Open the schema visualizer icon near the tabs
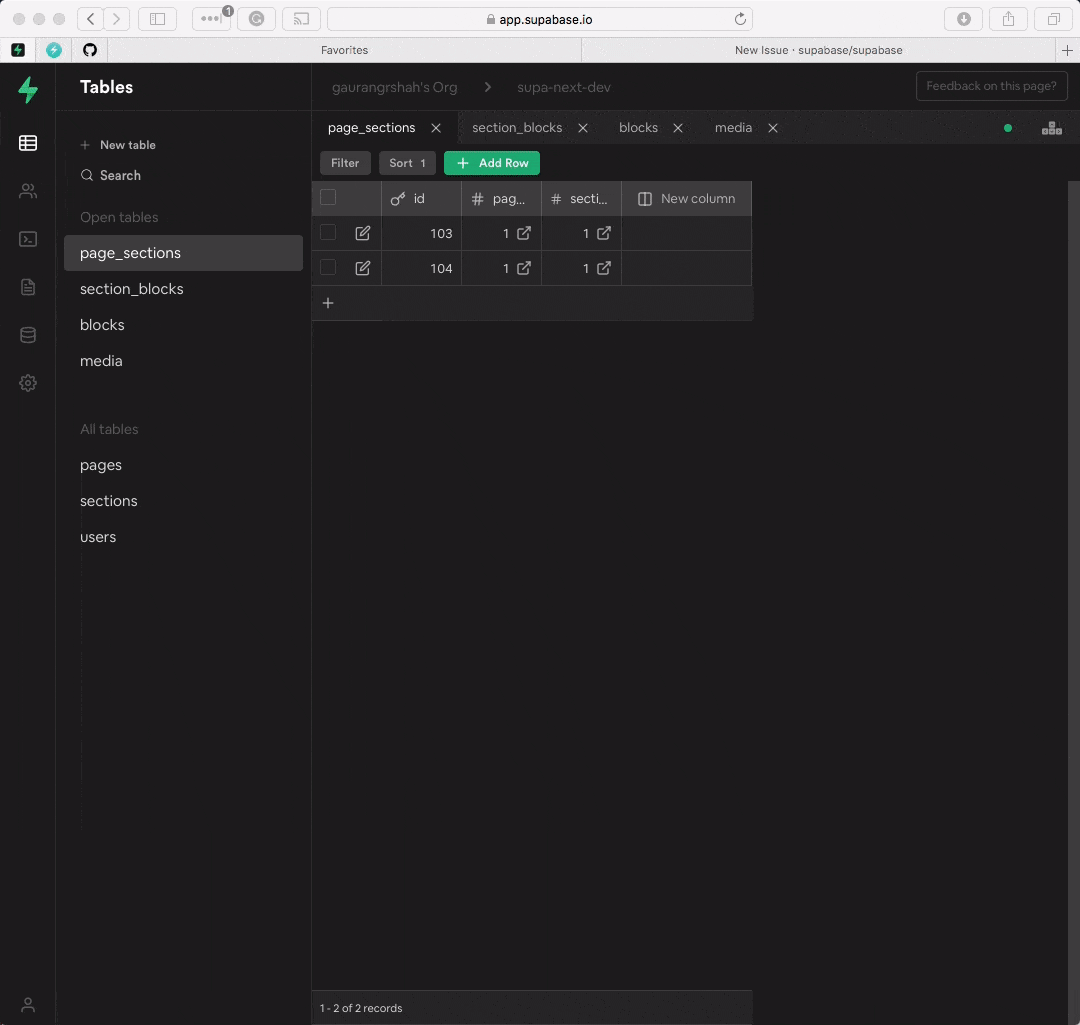The image size is (1080, 1025). [1051, 127]
